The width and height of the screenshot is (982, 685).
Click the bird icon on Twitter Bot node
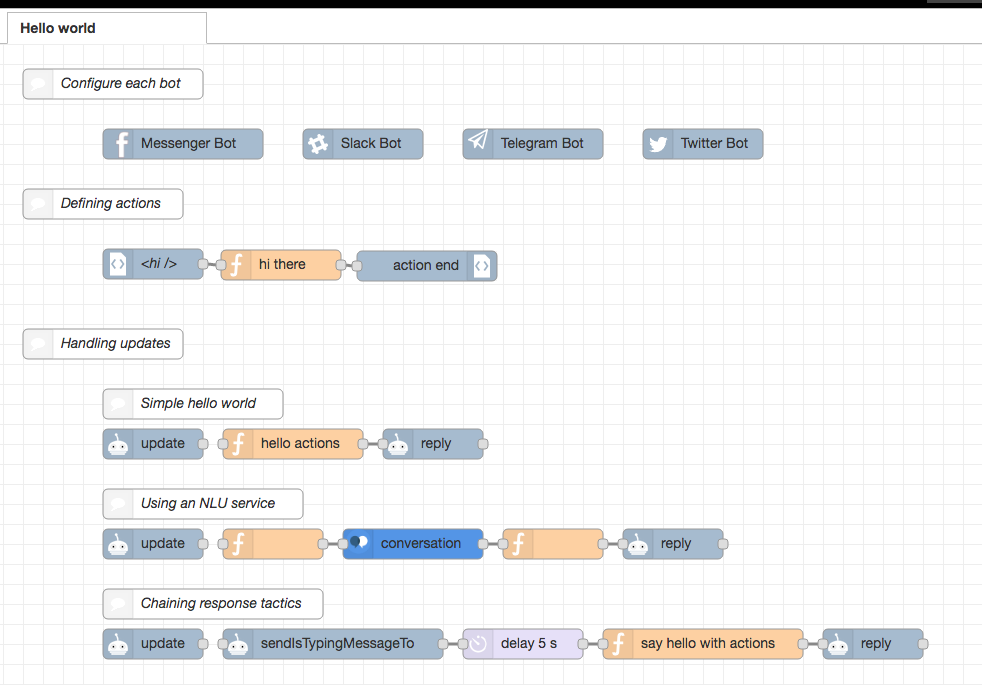click(658, 144)
